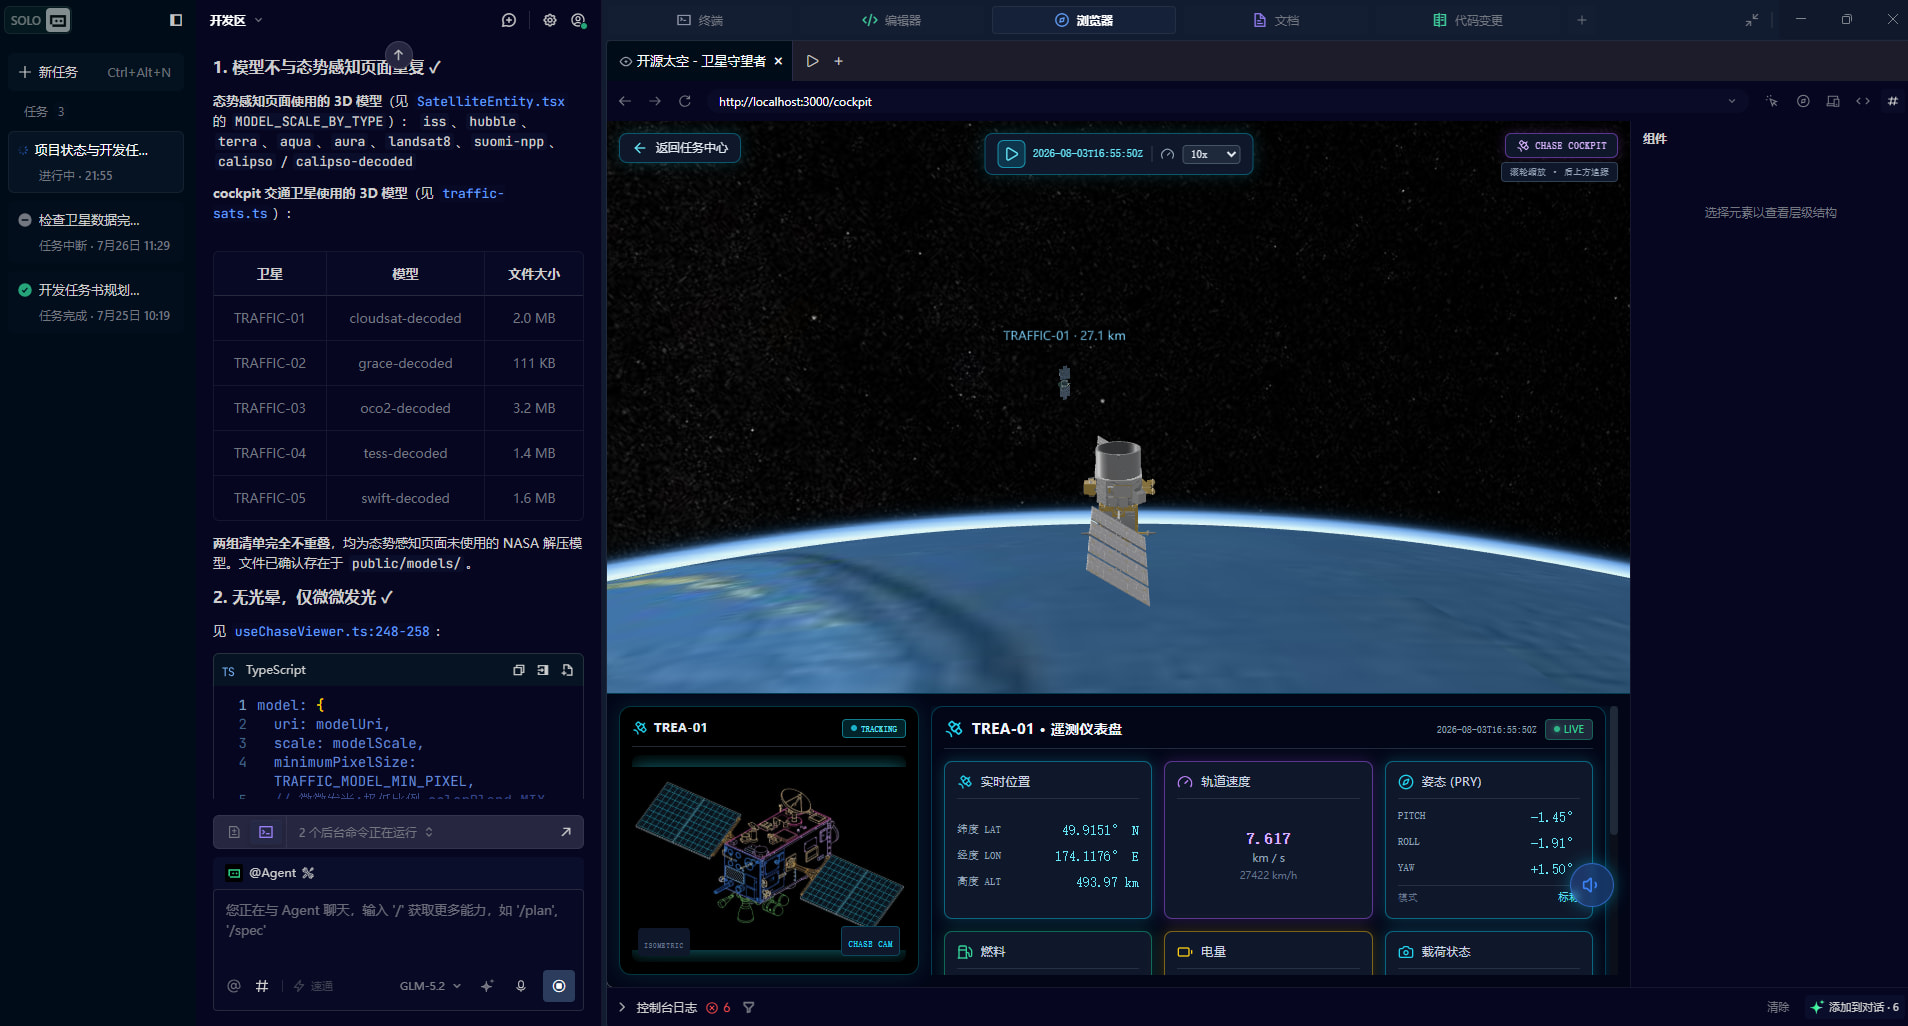Viewport: 1908px width, 1026px height.
Task: Add a new panel tab with the plus
Action: [x=1582, y=20]
